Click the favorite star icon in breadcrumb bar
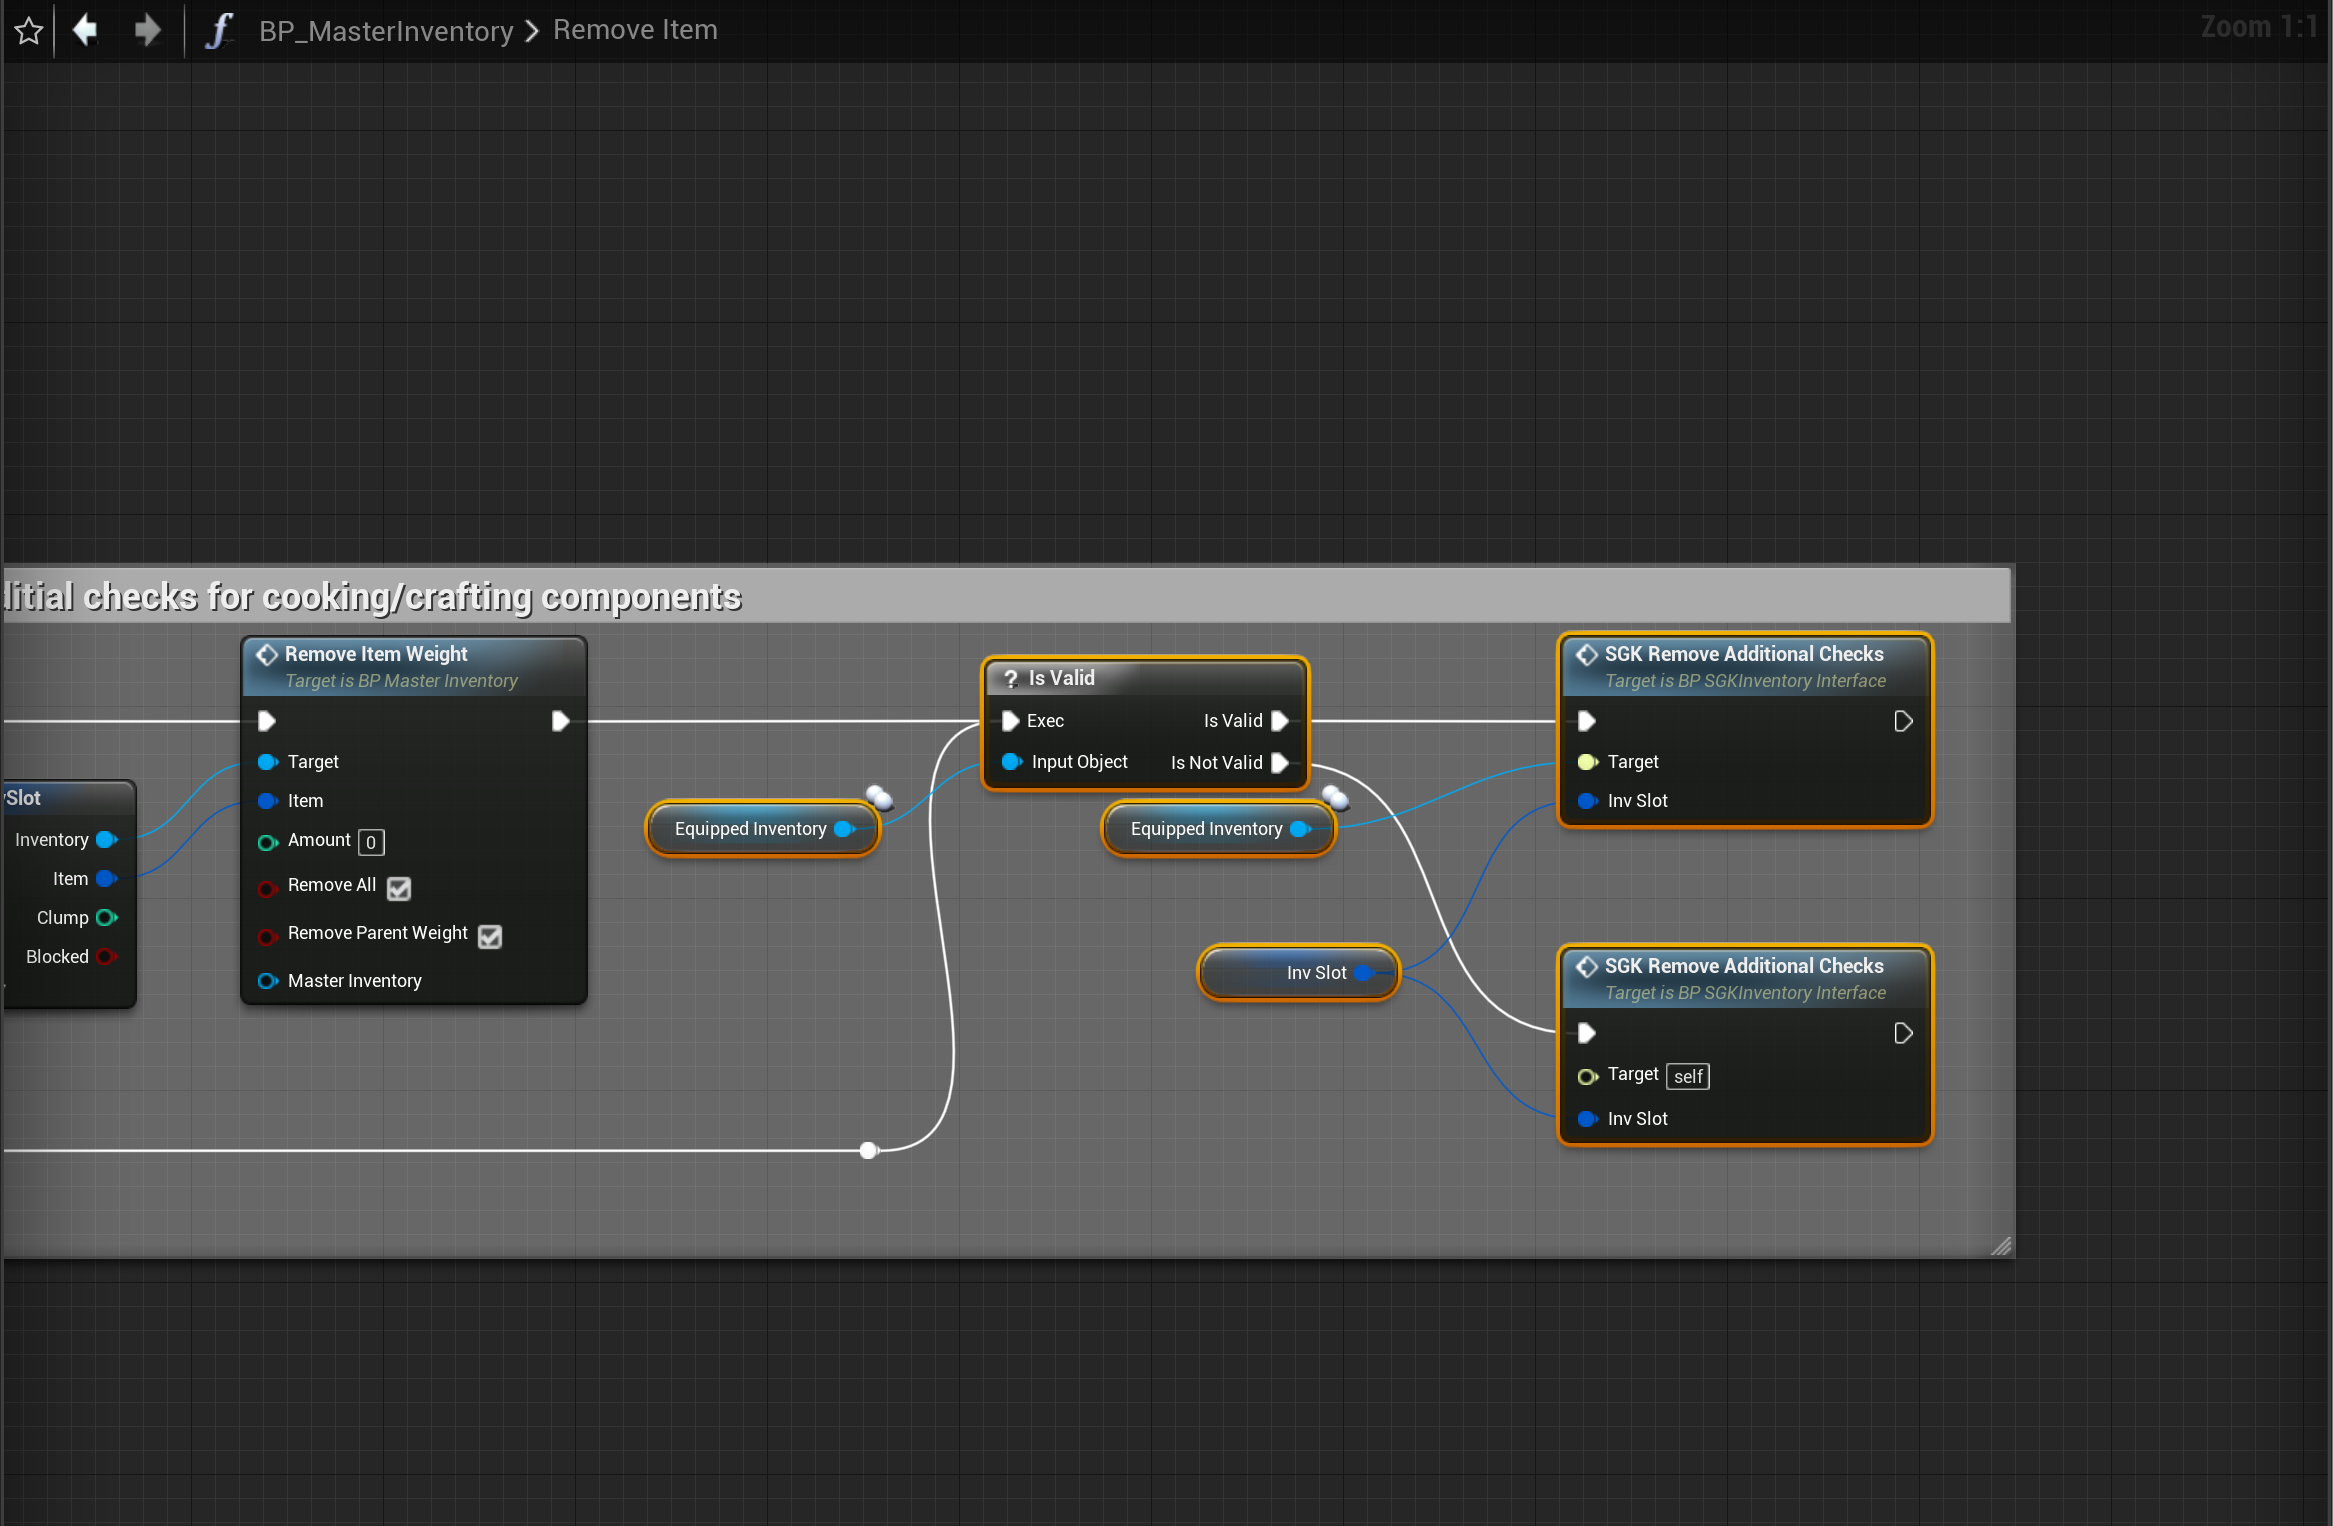2333x1526 pixels. point(29,31)
